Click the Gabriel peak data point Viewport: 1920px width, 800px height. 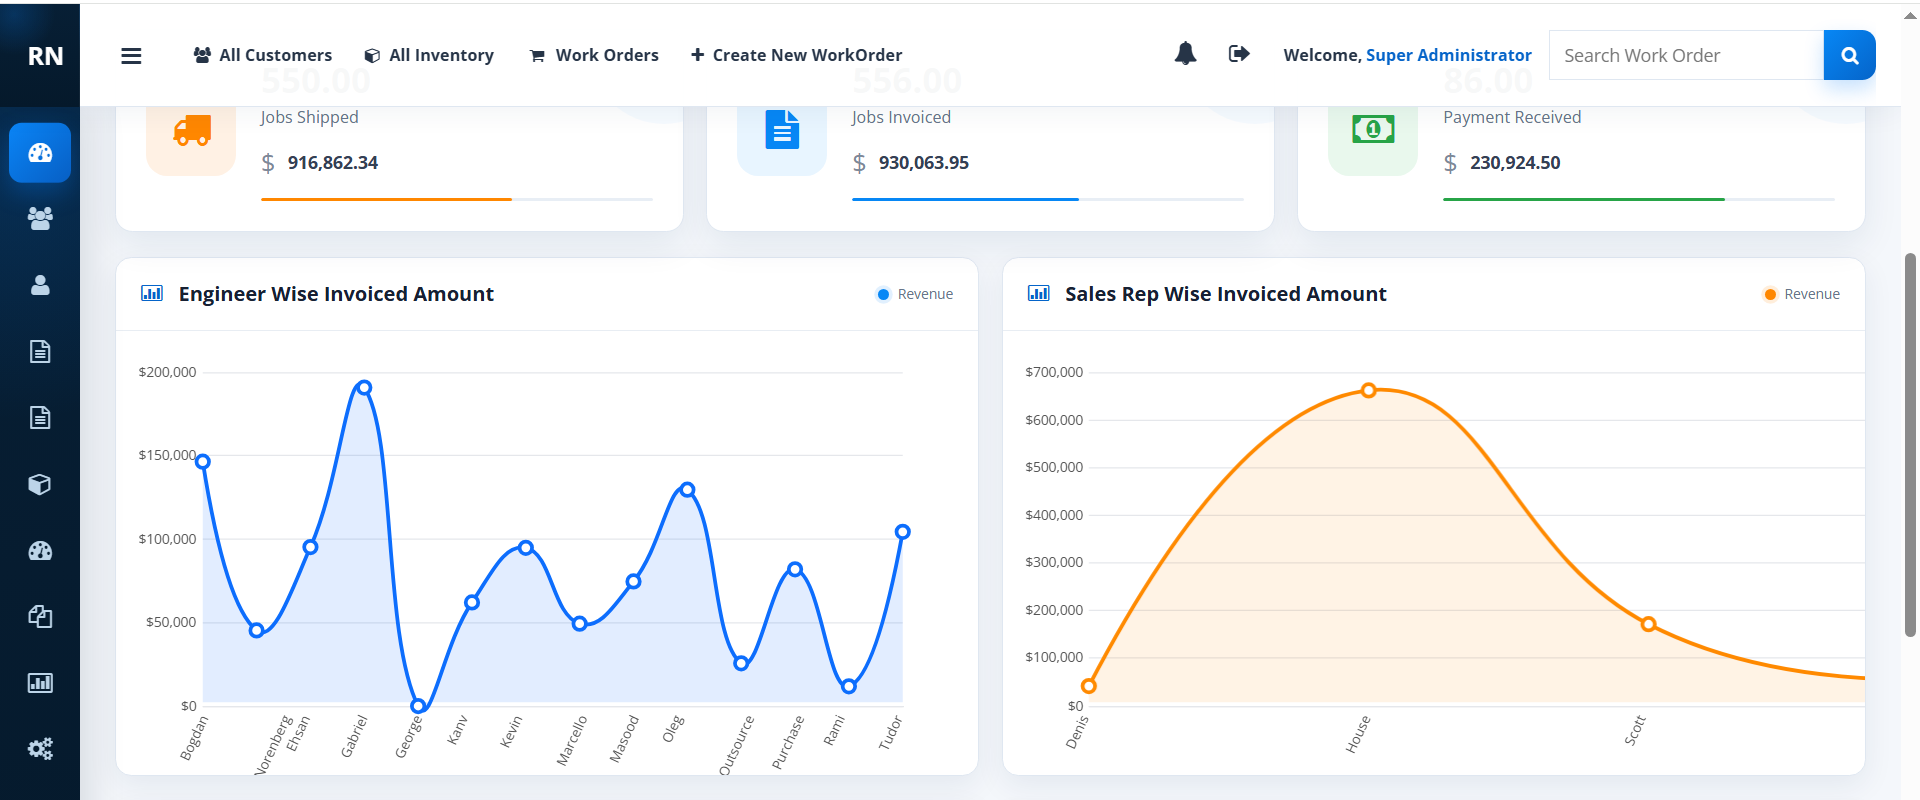[x=364, y=388]
